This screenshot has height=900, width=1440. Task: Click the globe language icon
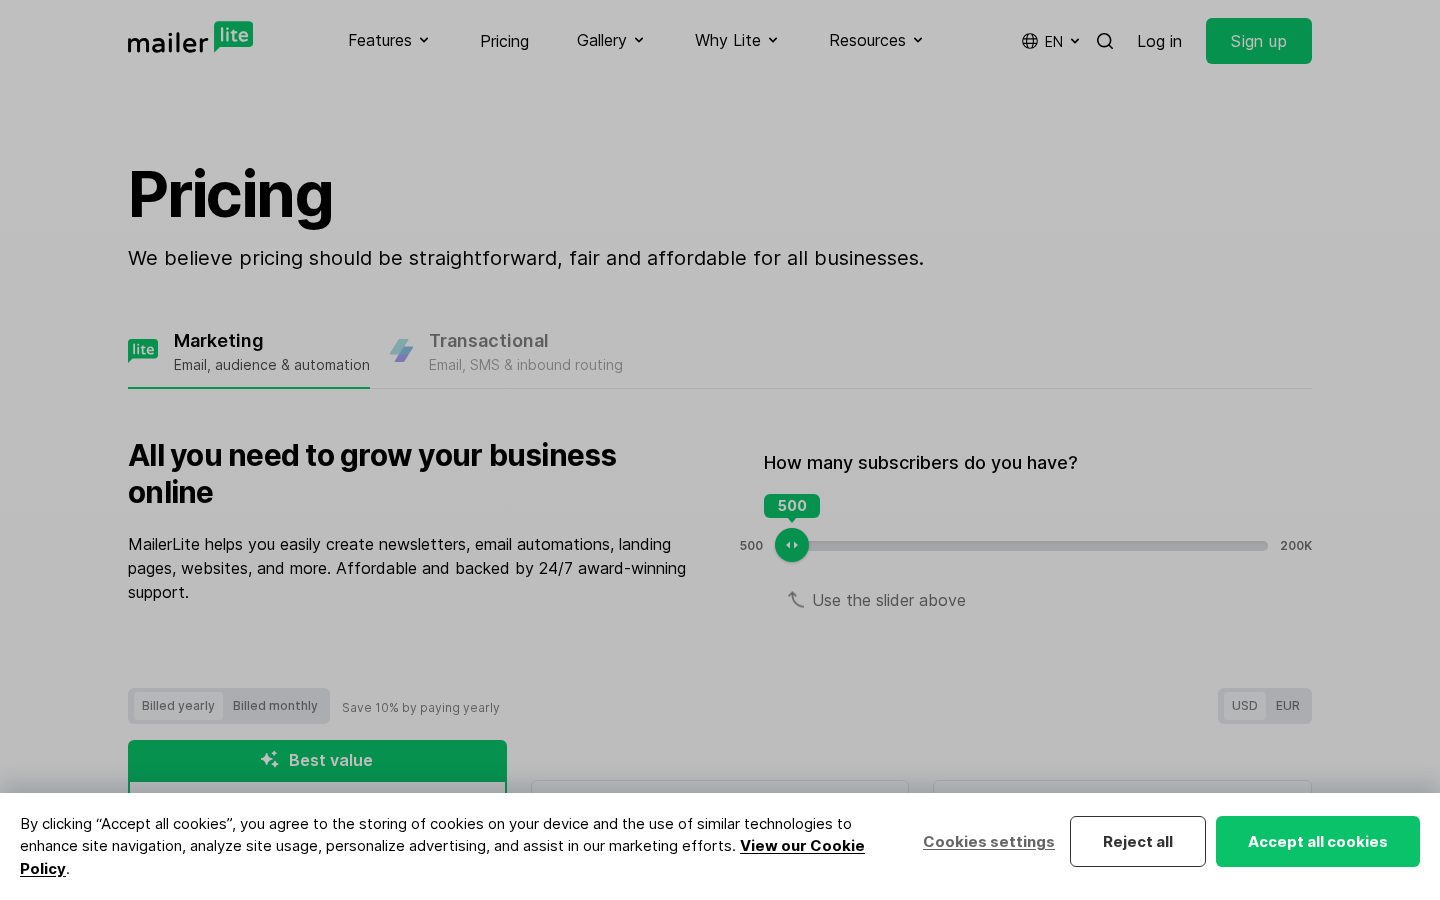click(1030, 41)
